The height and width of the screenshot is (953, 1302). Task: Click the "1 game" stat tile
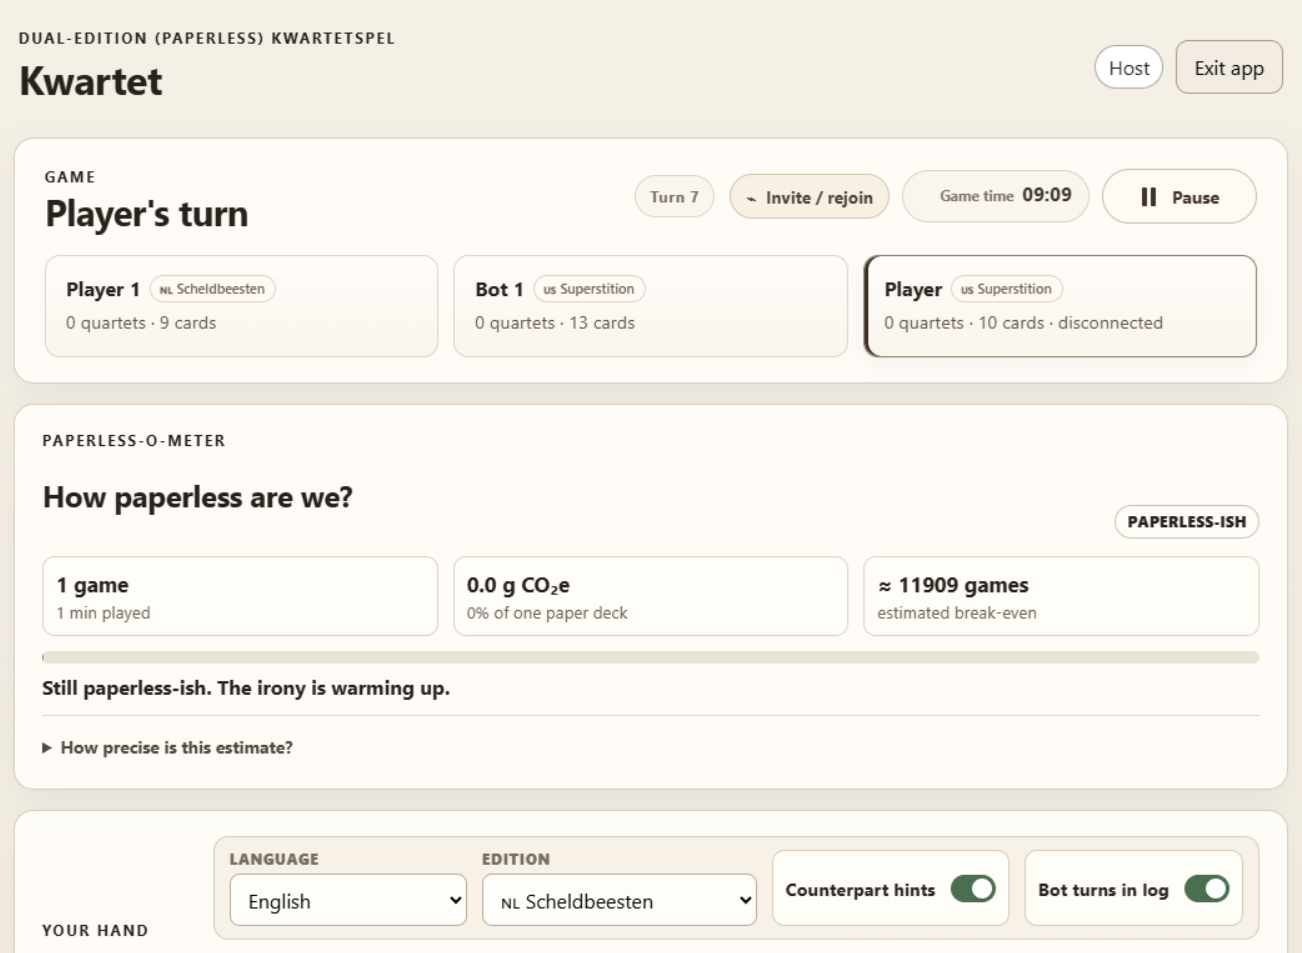coord(240,596)
